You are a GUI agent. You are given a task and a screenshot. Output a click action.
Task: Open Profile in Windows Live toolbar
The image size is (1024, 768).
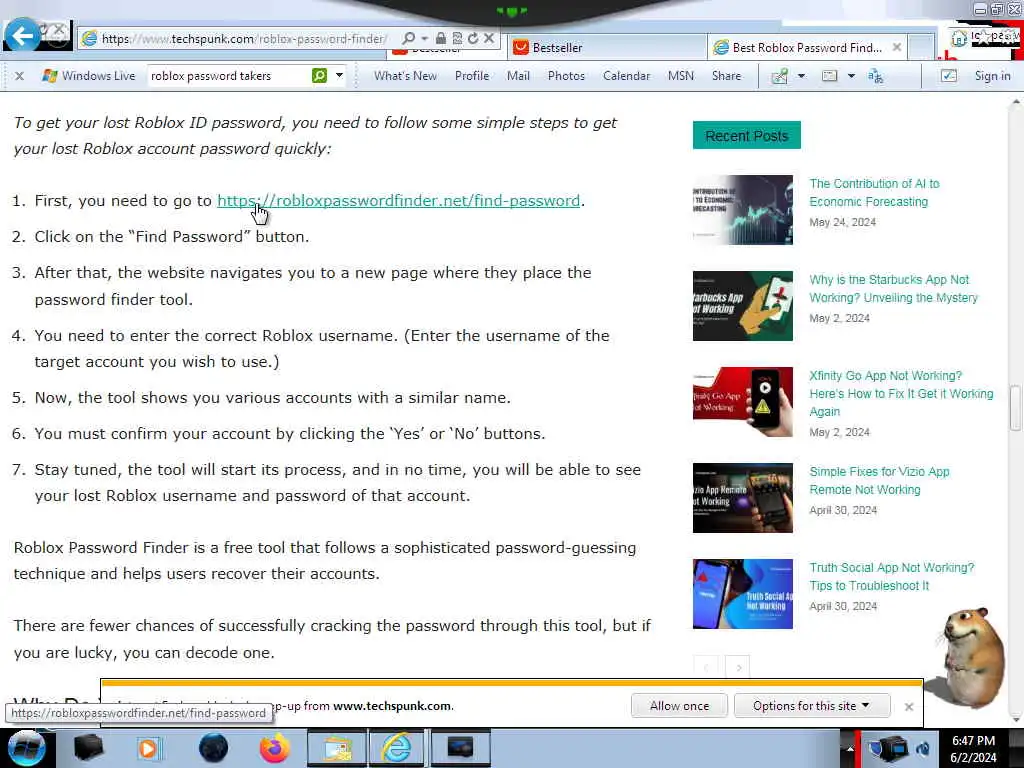coord(472,76)
